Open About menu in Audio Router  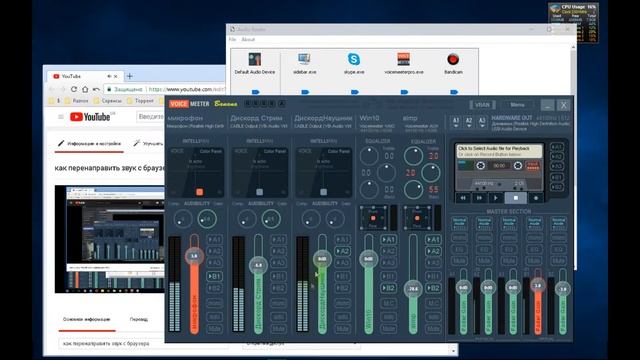point(248,40)
